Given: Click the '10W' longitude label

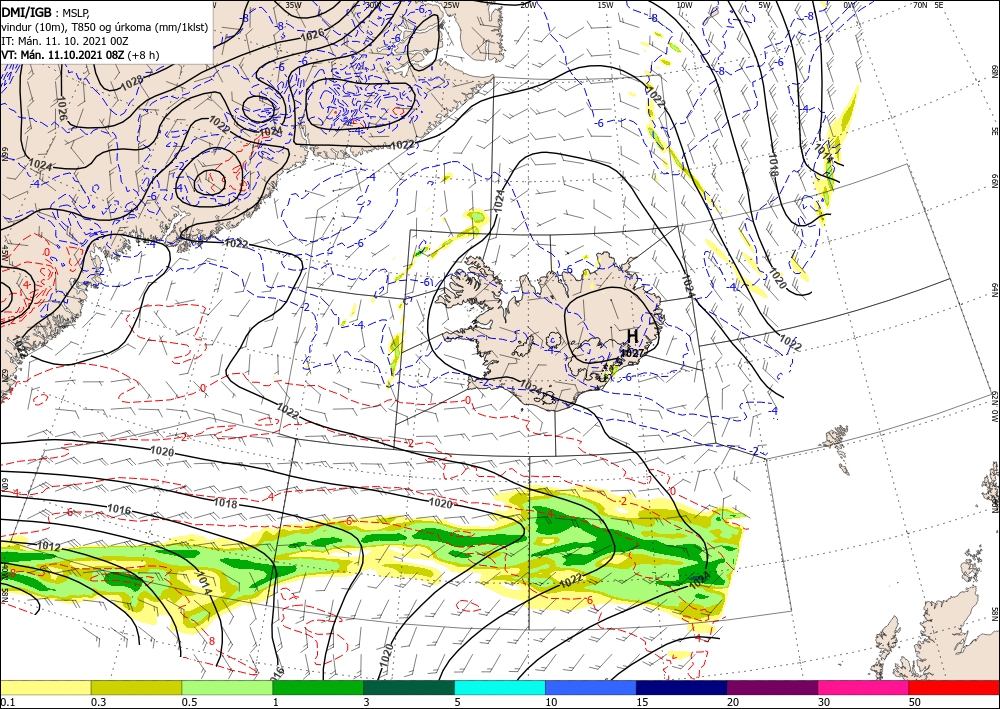Looking at the screenshot, I should point(684,5).
